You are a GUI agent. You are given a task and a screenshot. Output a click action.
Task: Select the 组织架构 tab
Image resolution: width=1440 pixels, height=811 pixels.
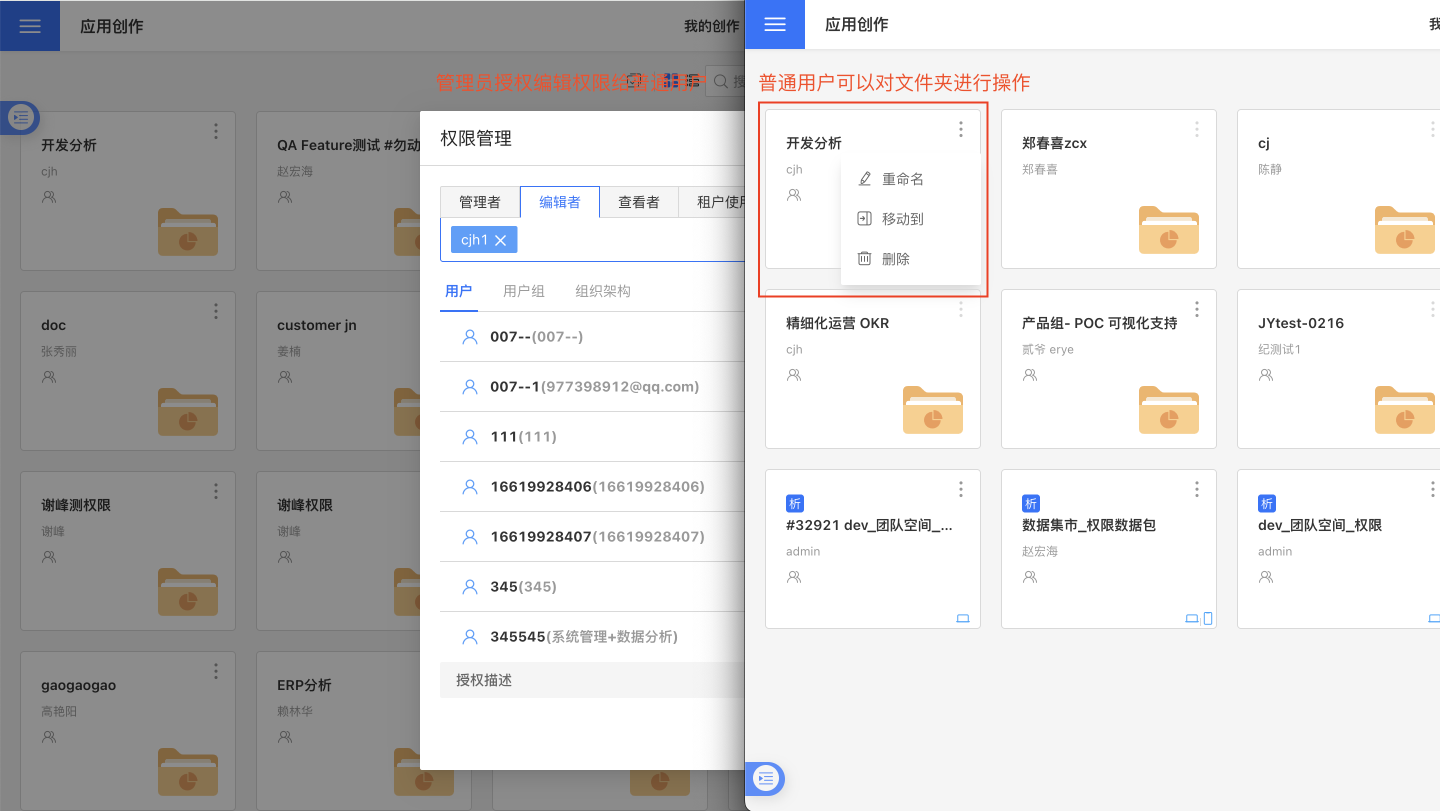(x=603, y=291)
